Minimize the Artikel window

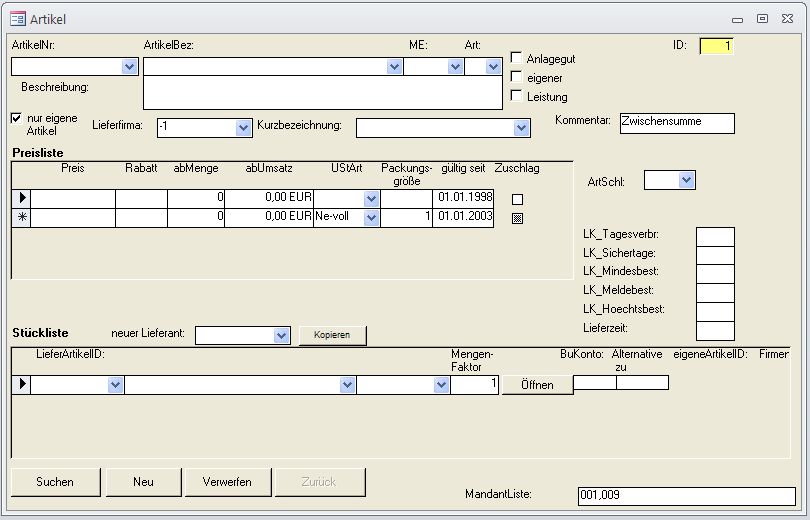738,20
